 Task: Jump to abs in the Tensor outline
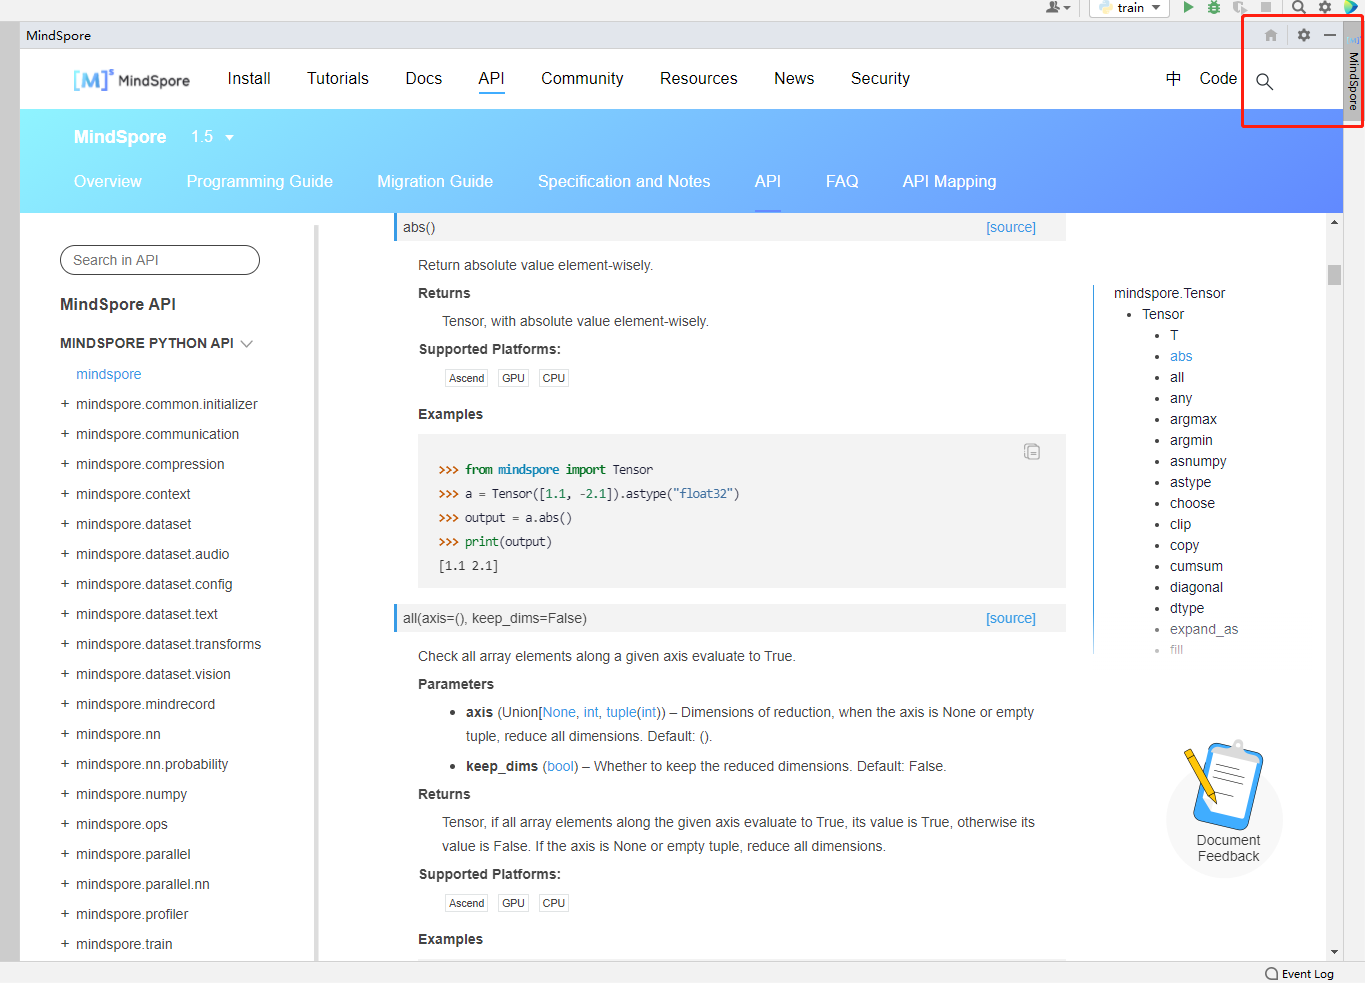pos(1181,356)
